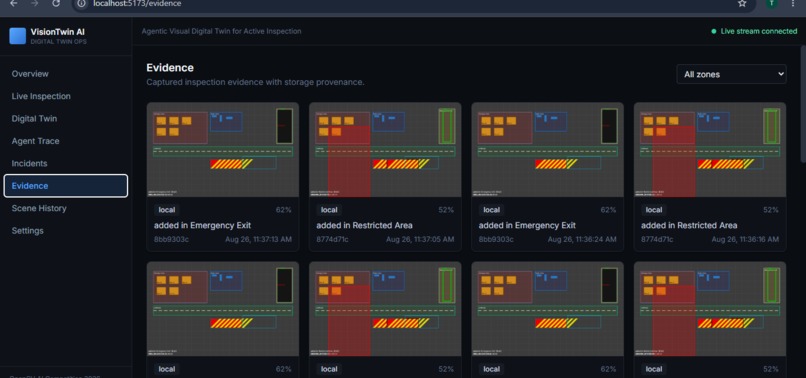Open evidence thumbnail dated 11:36:24 AM

click(x=547, y=150)
